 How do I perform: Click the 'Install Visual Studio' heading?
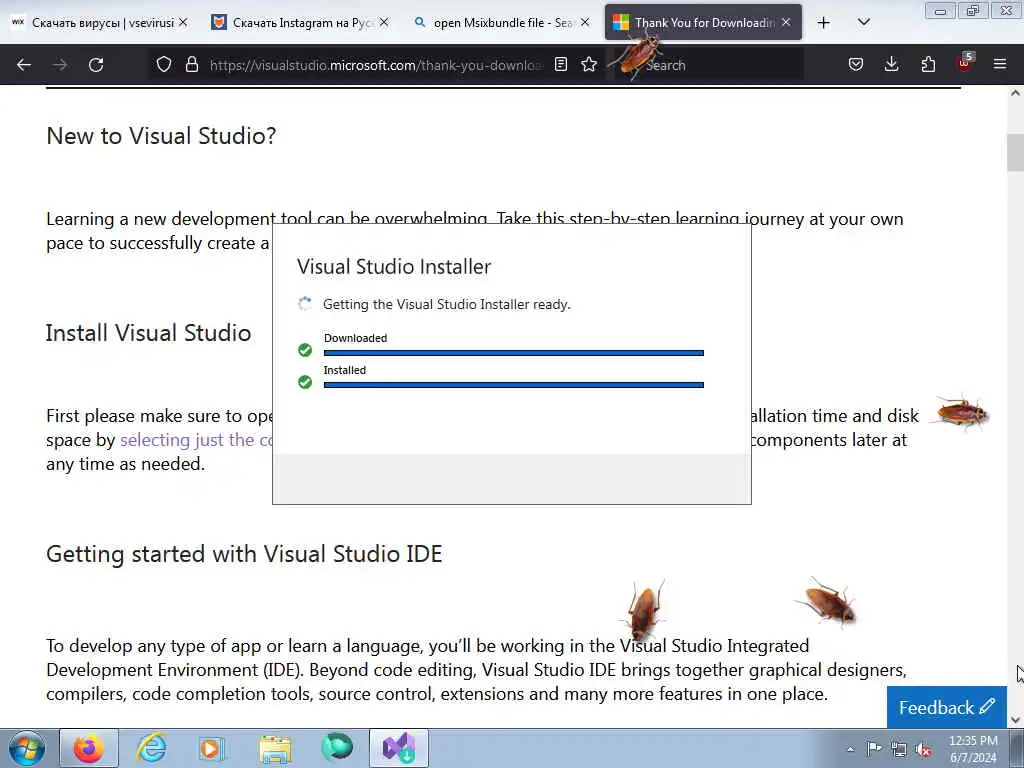point(148,333)
